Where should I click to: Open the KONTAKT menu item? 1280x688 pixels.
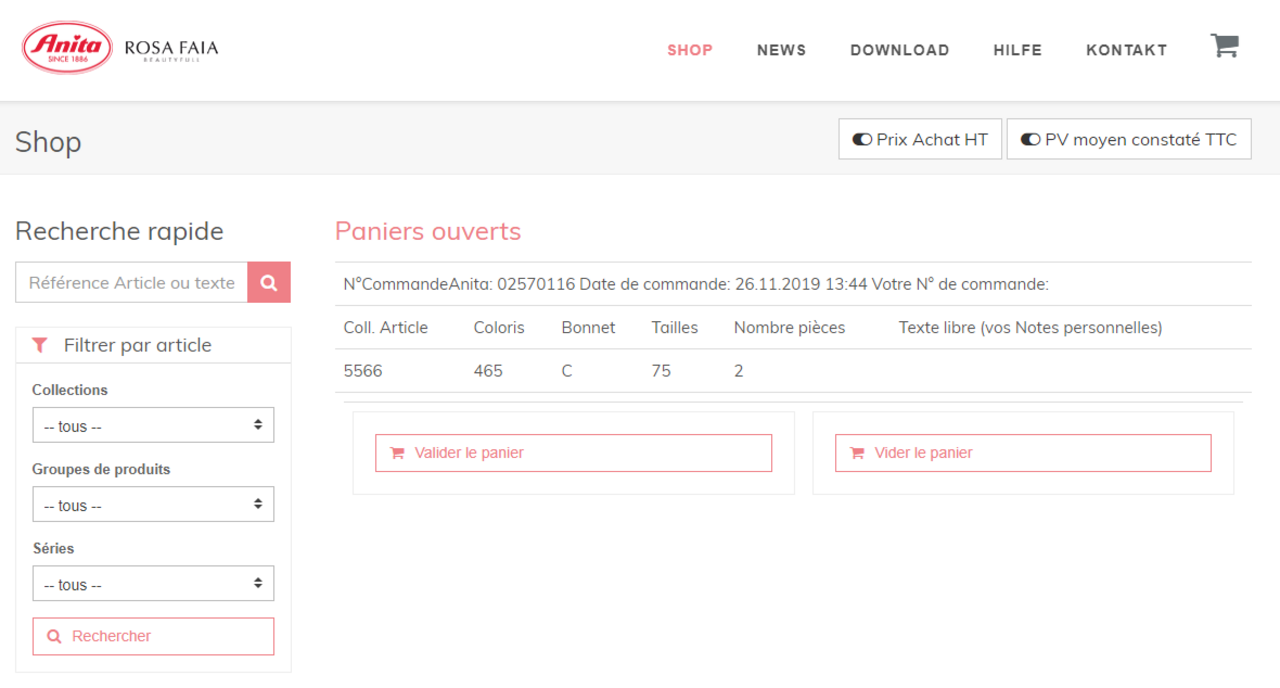[1126, 50]
